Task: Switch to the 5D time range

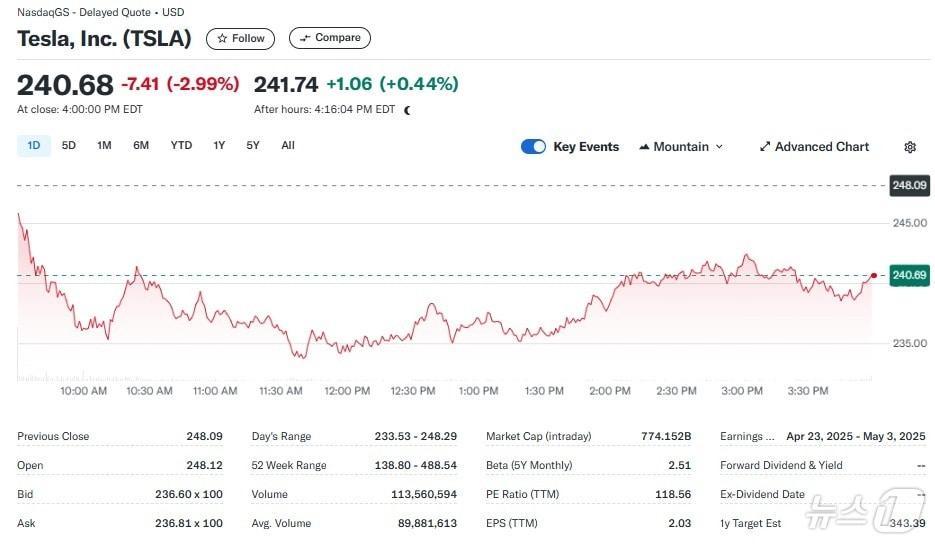Action: (x=69, y=146)
